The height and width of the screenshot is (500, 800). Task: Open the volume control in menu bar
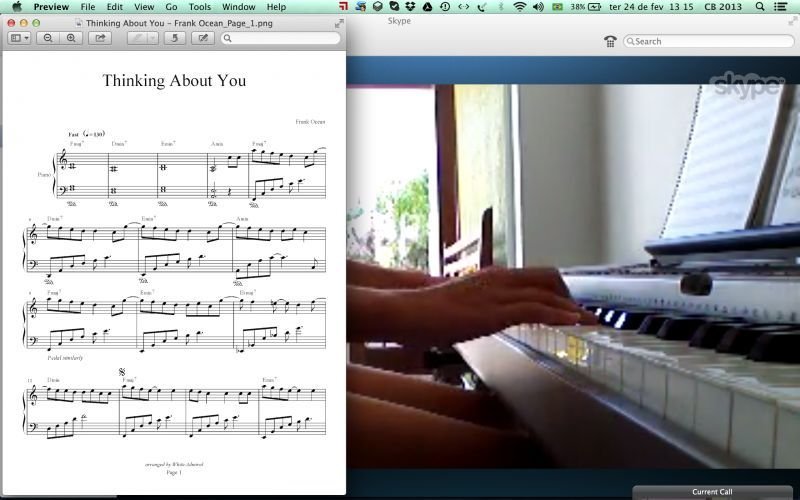(x=538, y=7)
